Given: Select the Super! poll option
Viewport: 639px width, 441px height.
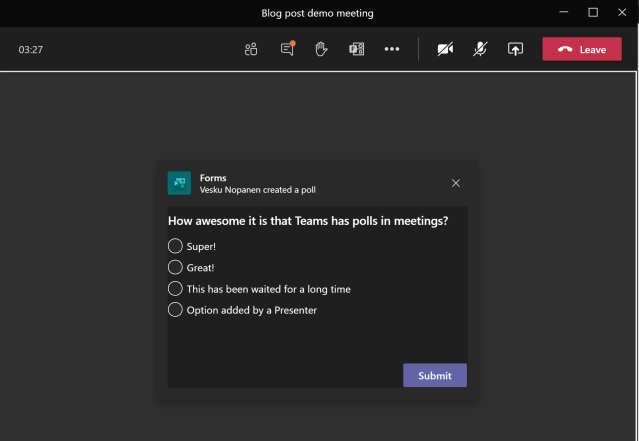Looking at the screenshot, I should coord(175,246).
